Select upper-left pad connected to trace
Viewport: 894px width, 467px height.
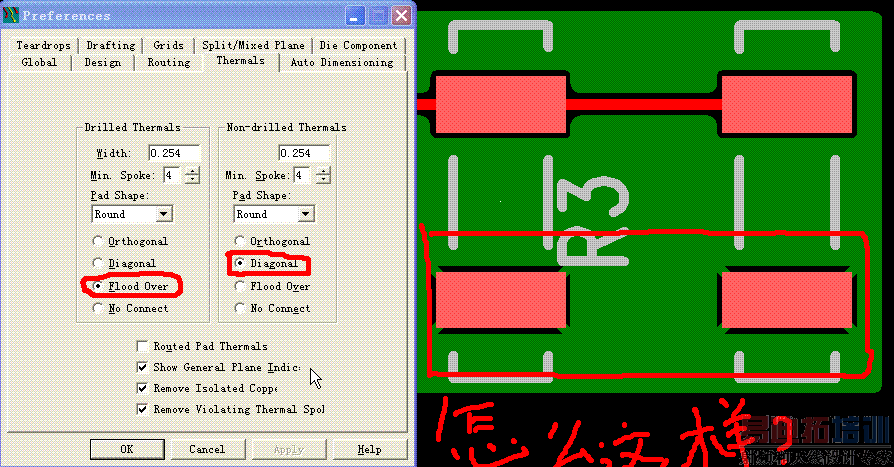point(501,104)
